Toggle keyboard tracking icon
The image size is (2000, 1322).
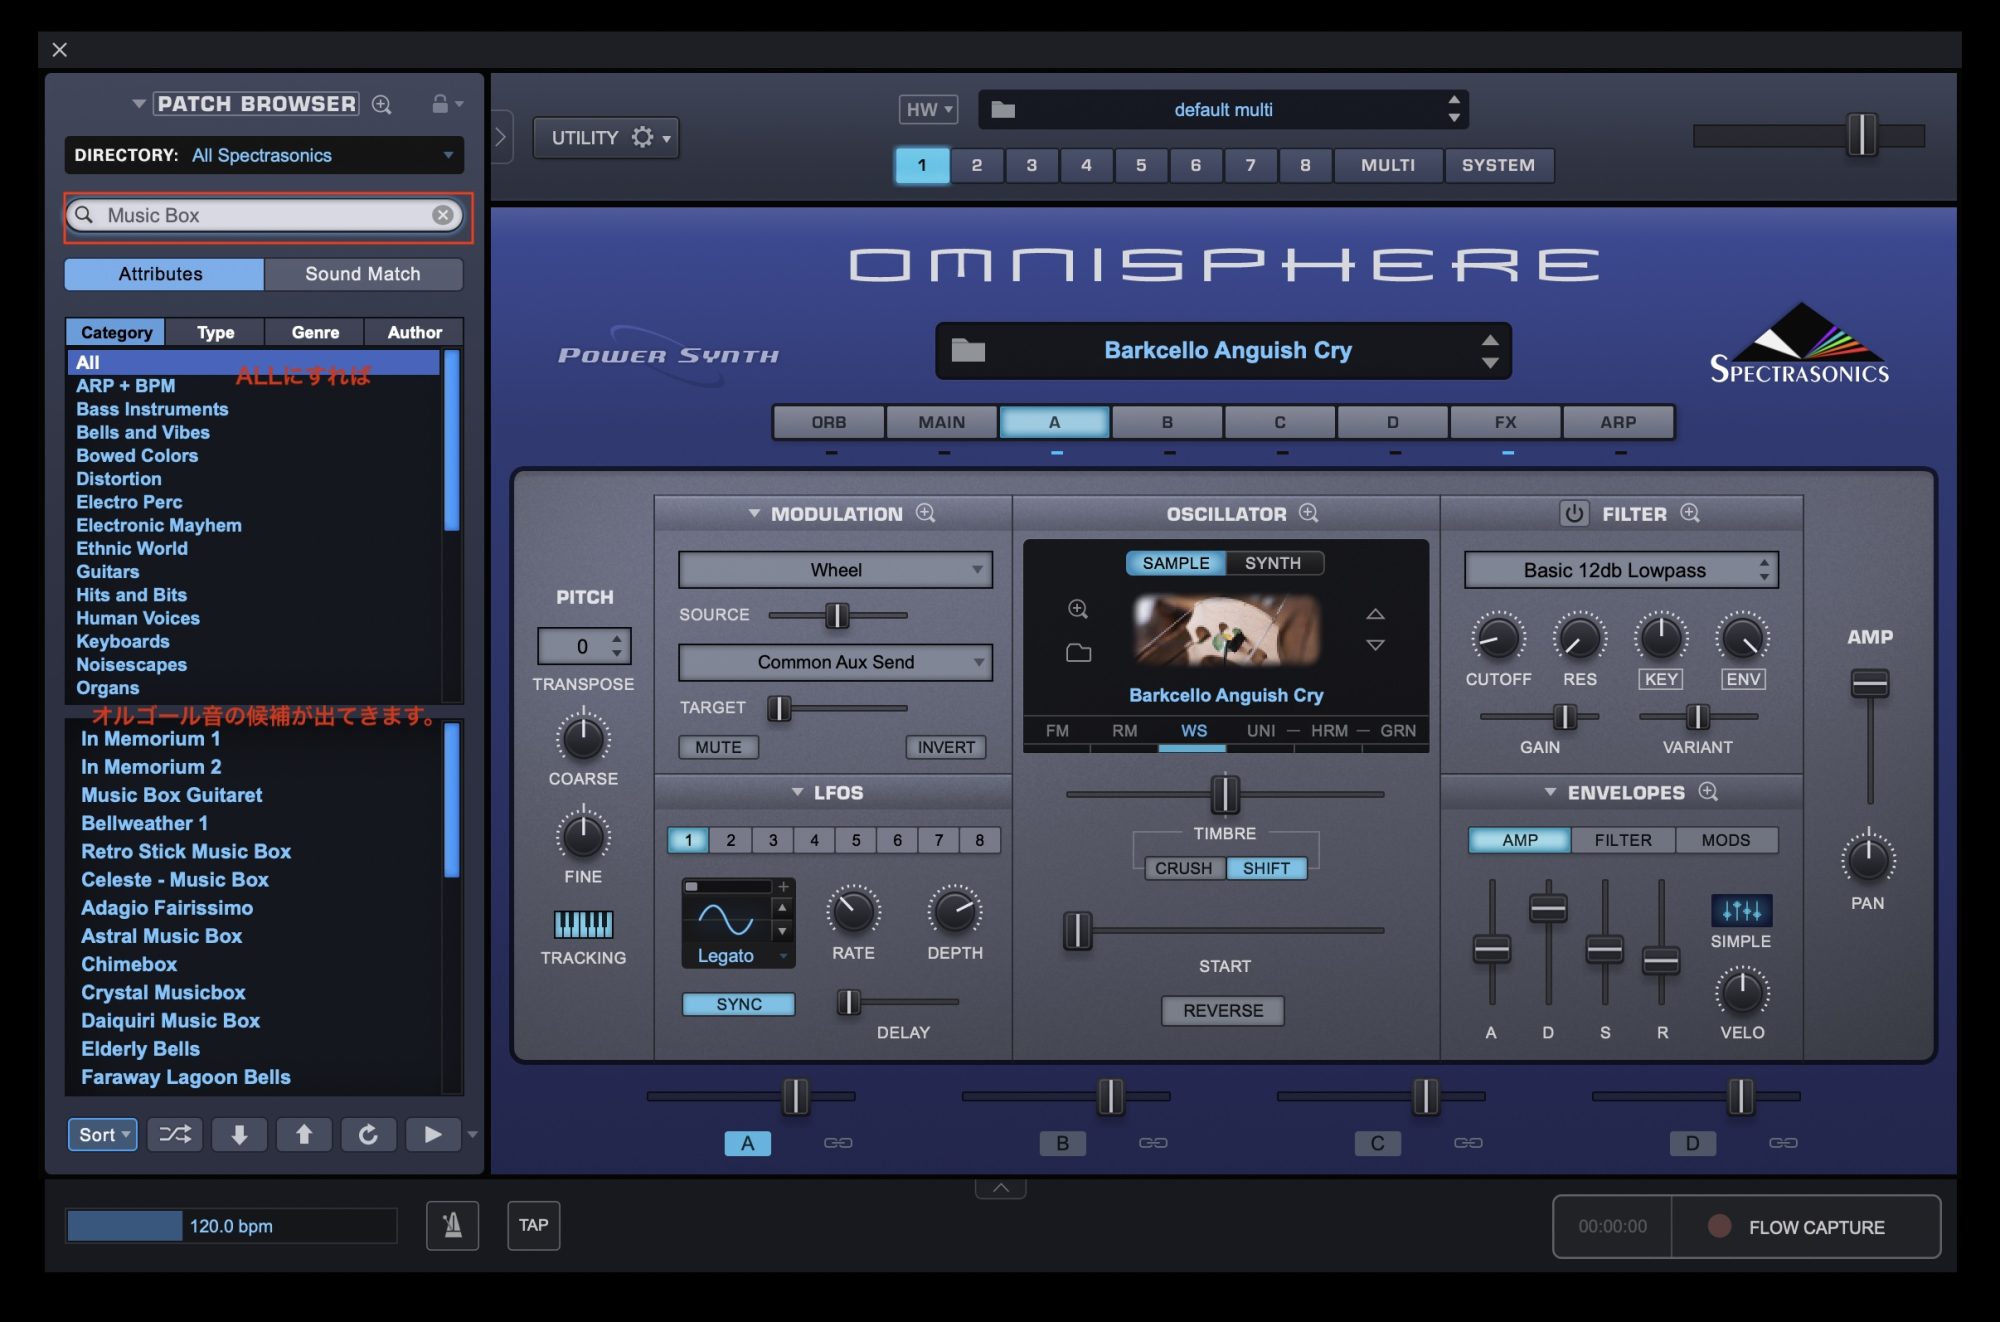(584, 924)
